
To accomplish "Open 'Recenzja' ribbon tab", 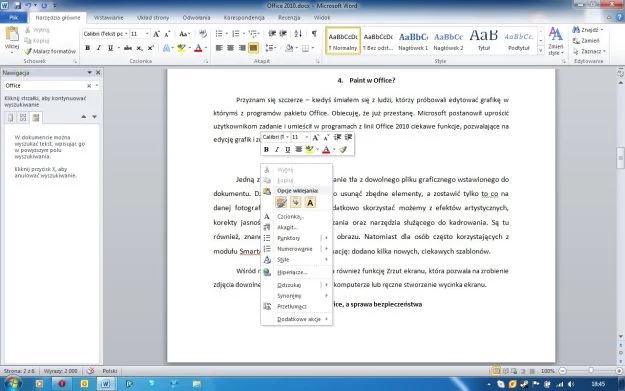I will coord(289,18).
